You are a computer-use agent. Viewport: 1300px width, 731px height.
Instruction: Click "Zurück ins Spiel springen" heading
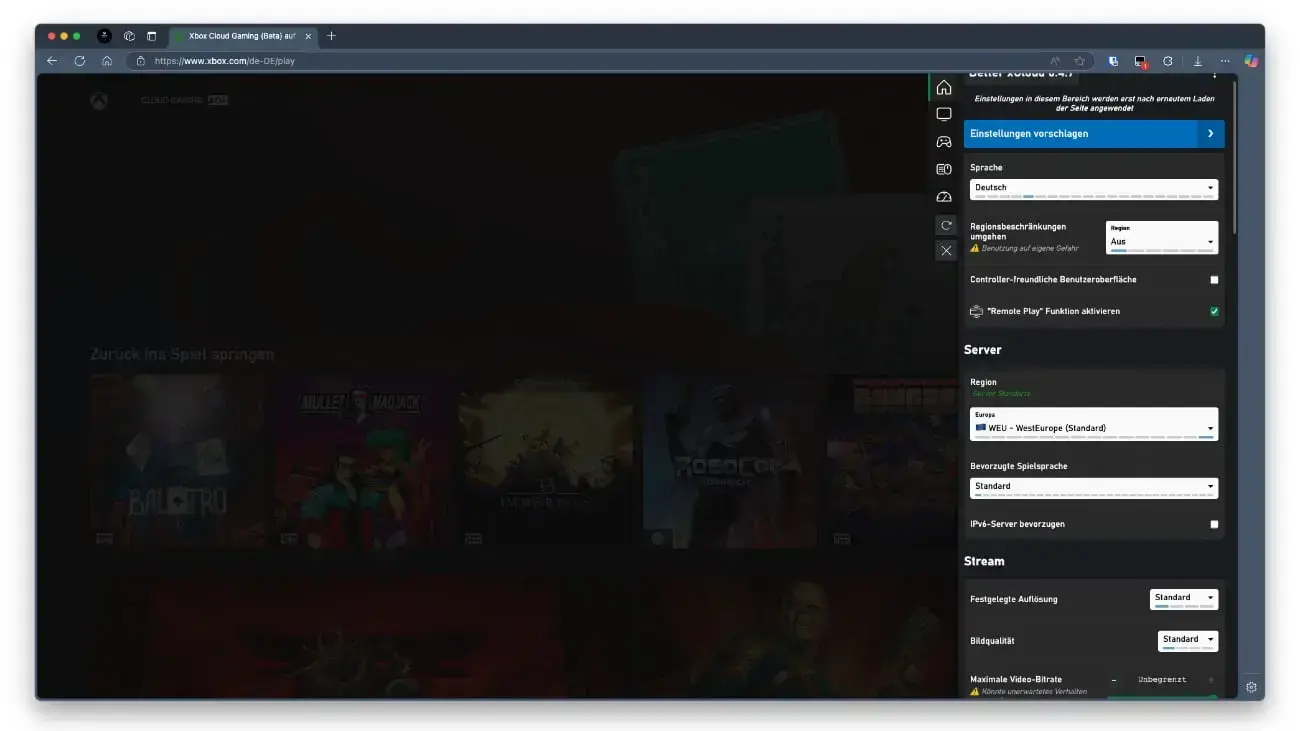coord(182,354)
